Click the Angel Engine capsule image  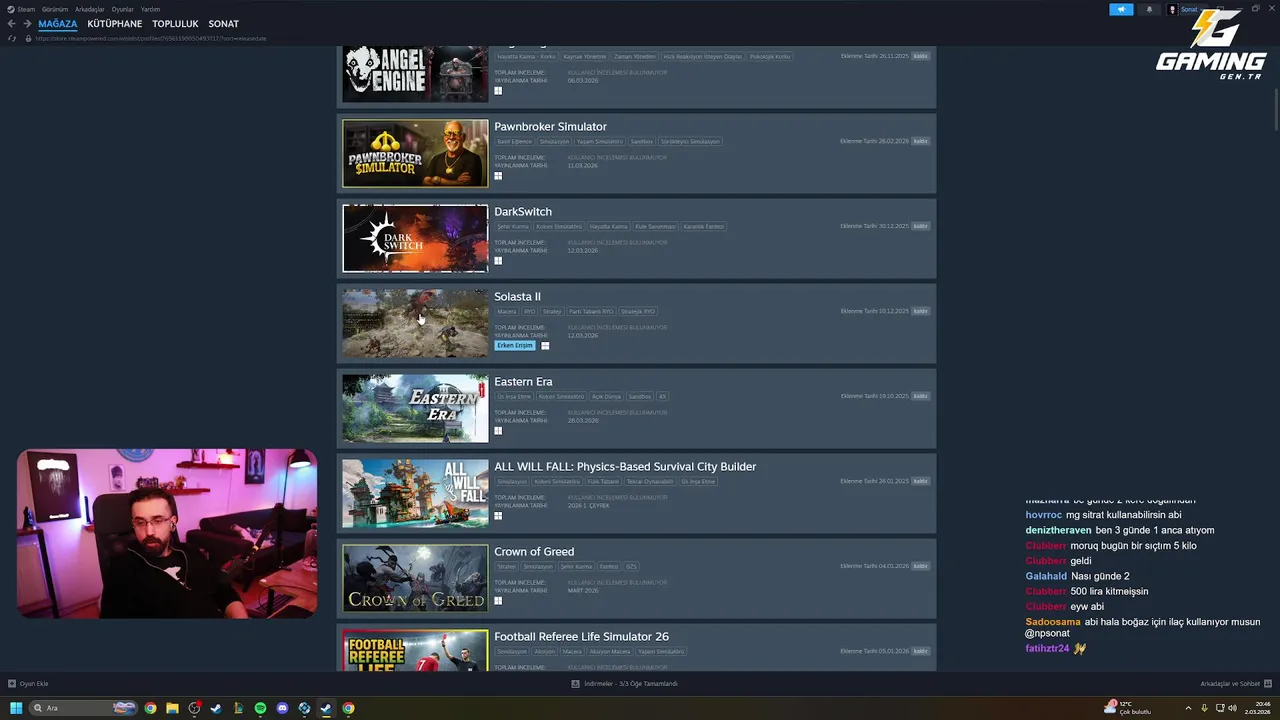(x=415, y=73)
